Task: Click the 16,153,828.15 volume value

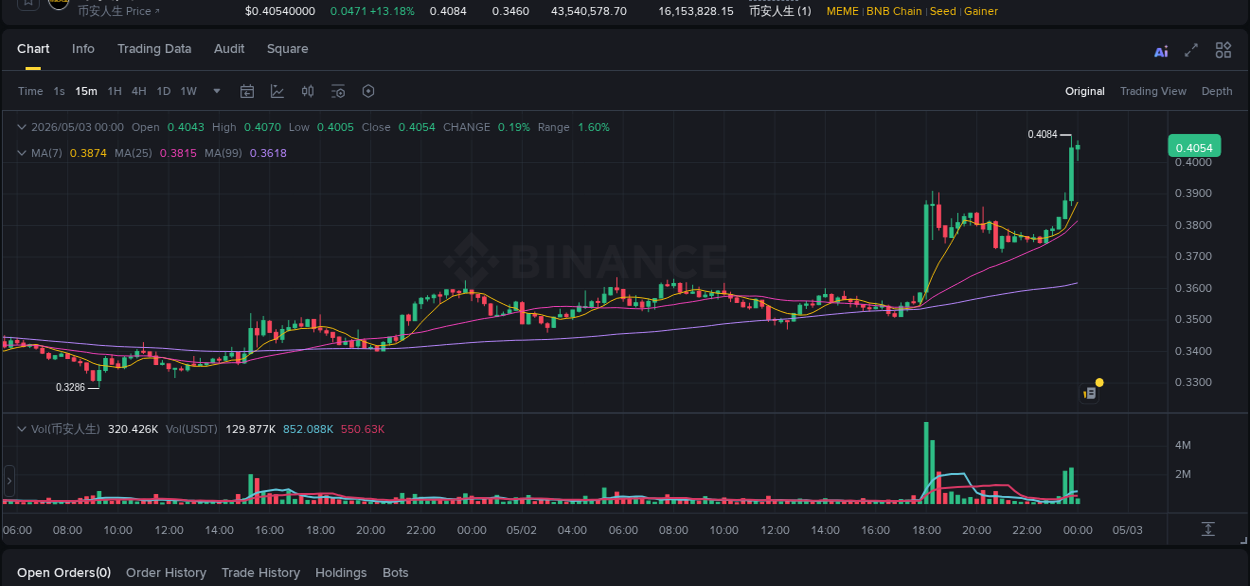Action: [695, 11]
